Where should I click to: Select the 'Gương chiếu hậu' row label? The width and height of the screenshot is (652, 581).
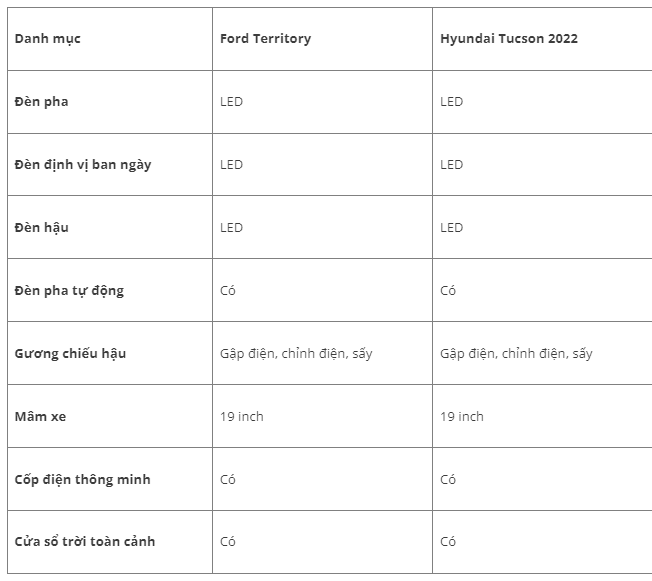[70, 354]
